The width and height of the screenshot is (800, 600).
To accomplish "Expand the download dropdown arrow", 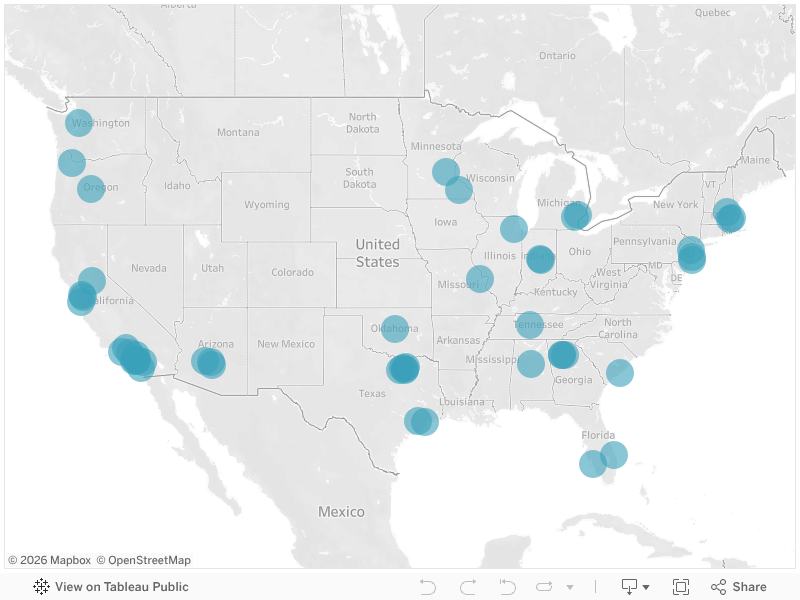I will [x=646, y=587].
